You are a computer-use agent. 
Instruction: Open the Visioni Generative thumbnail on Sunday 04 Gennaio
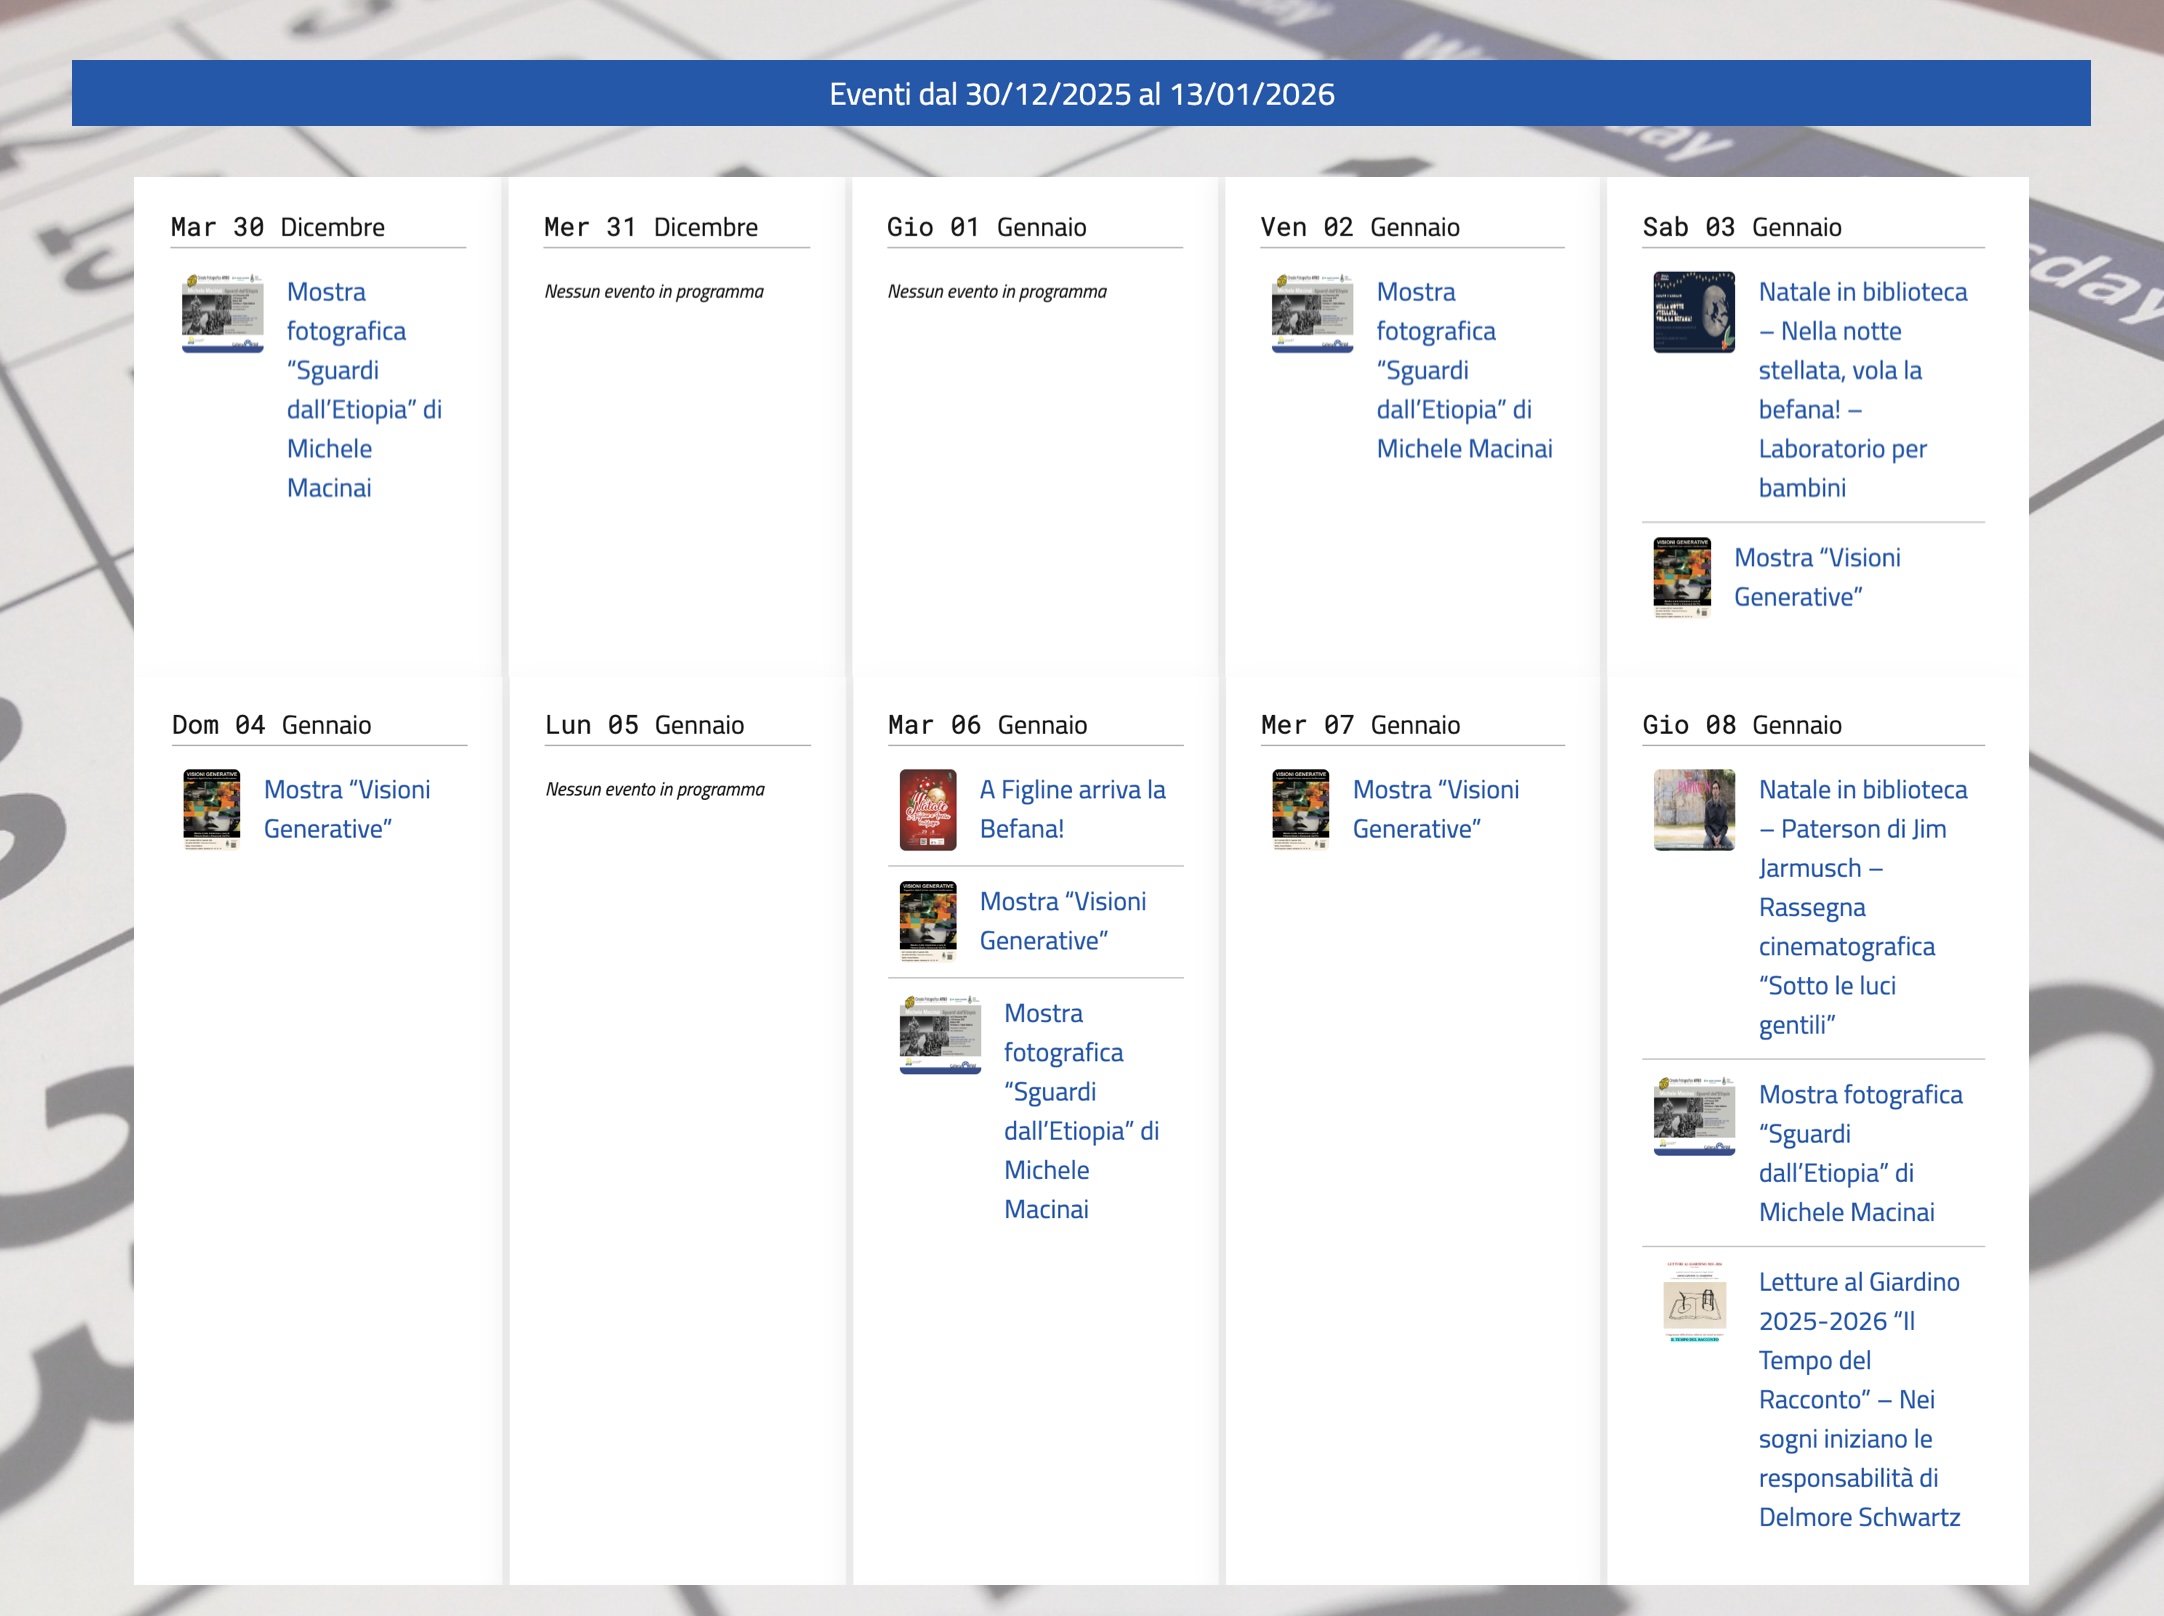(x=212, y=810)
